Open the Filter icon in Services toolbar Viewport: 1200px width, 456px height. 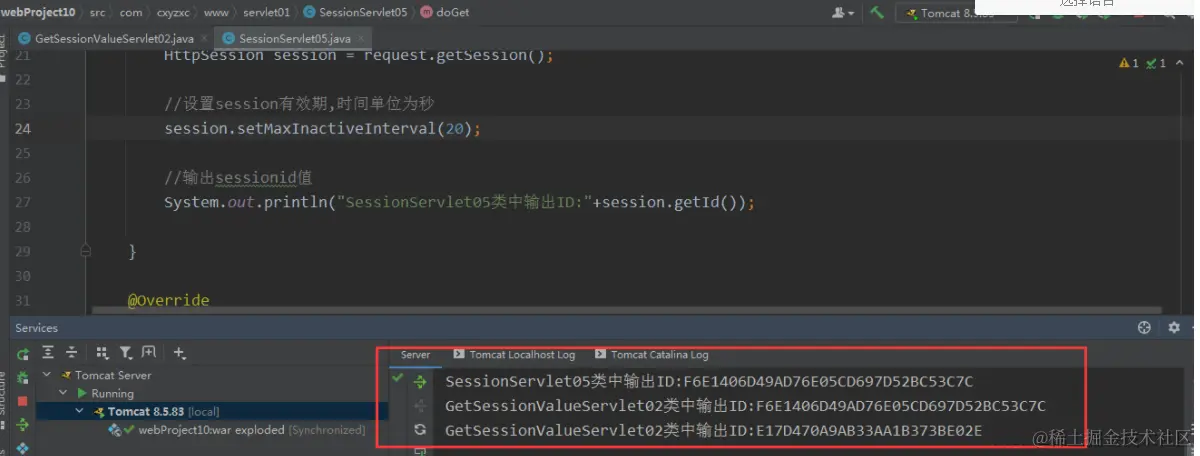(x=125, y=353)
